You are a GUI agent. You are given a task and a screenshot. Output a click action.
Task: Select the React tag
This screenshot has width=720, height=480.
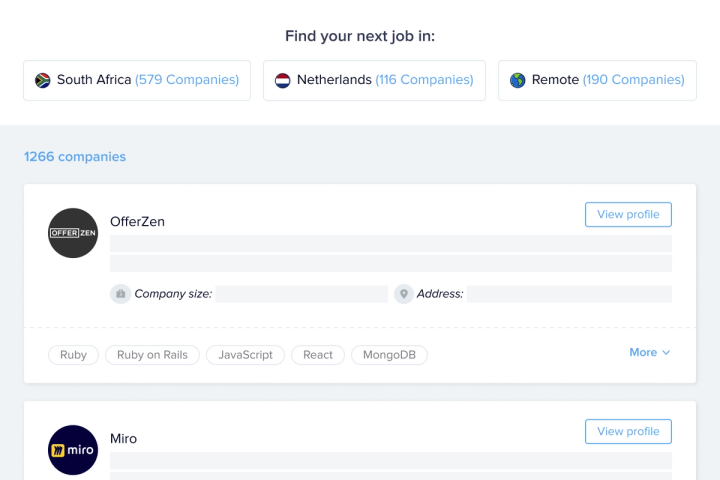318,355
